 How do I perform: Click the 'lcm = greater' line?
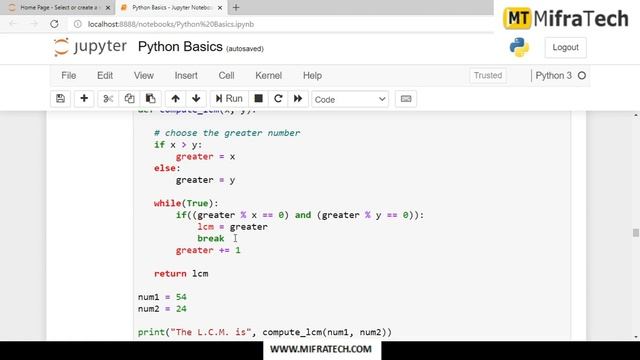pyautogui.click(x=233, y=227)
